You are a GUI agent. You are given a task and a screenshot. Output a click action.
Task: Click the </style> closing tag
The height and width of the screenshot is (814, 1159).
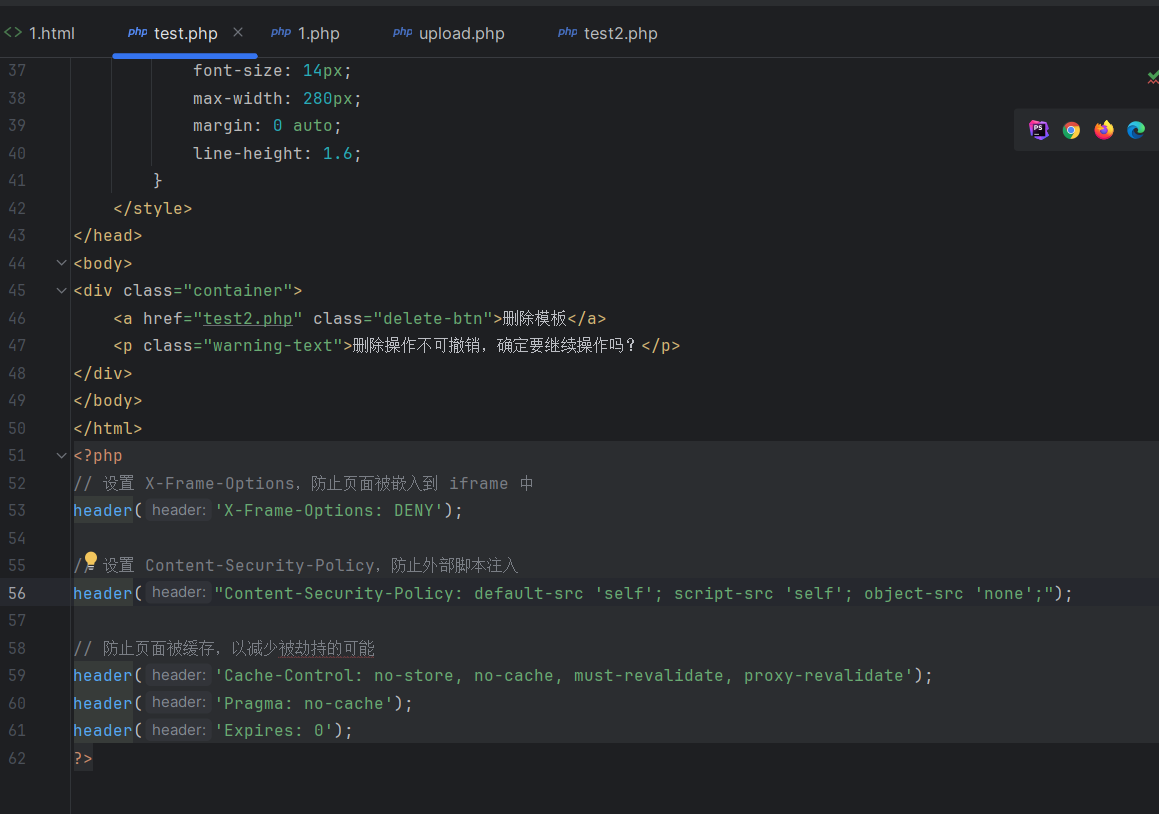point(153,208)
